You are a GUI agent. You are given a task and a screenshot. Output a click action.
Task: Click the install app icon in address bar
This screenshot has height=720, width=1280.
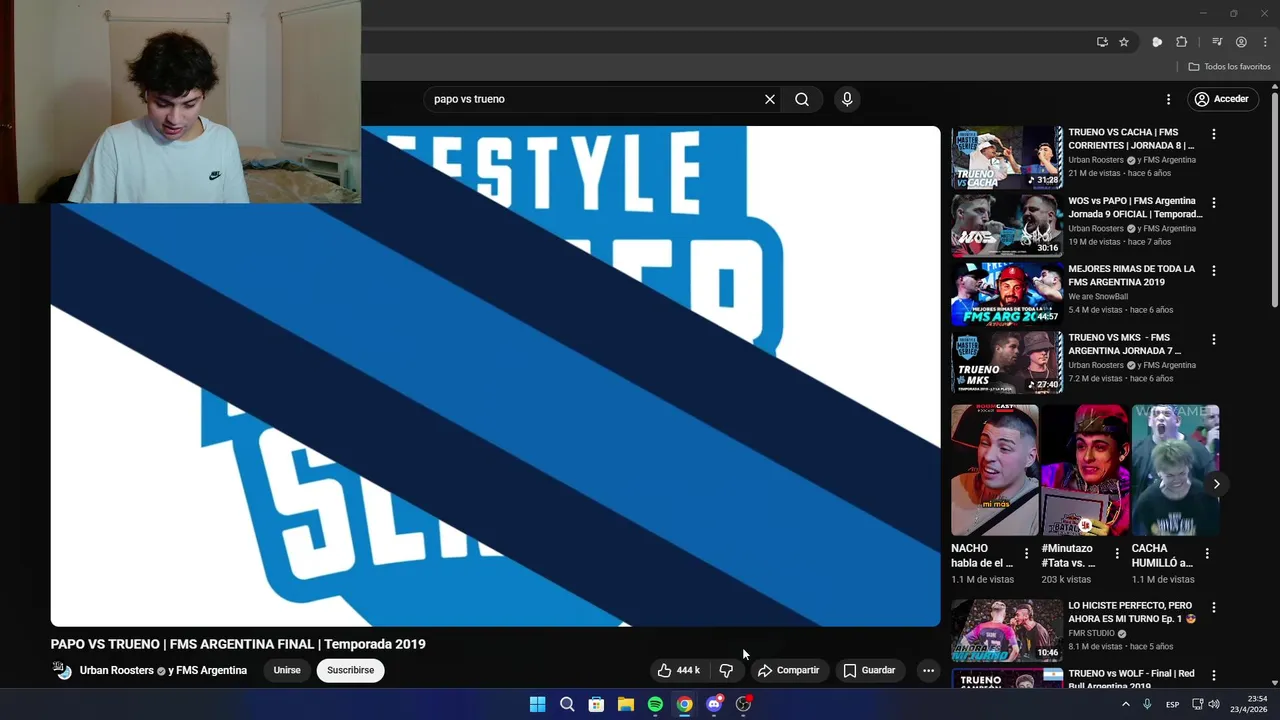click(x=1102, y=42)
